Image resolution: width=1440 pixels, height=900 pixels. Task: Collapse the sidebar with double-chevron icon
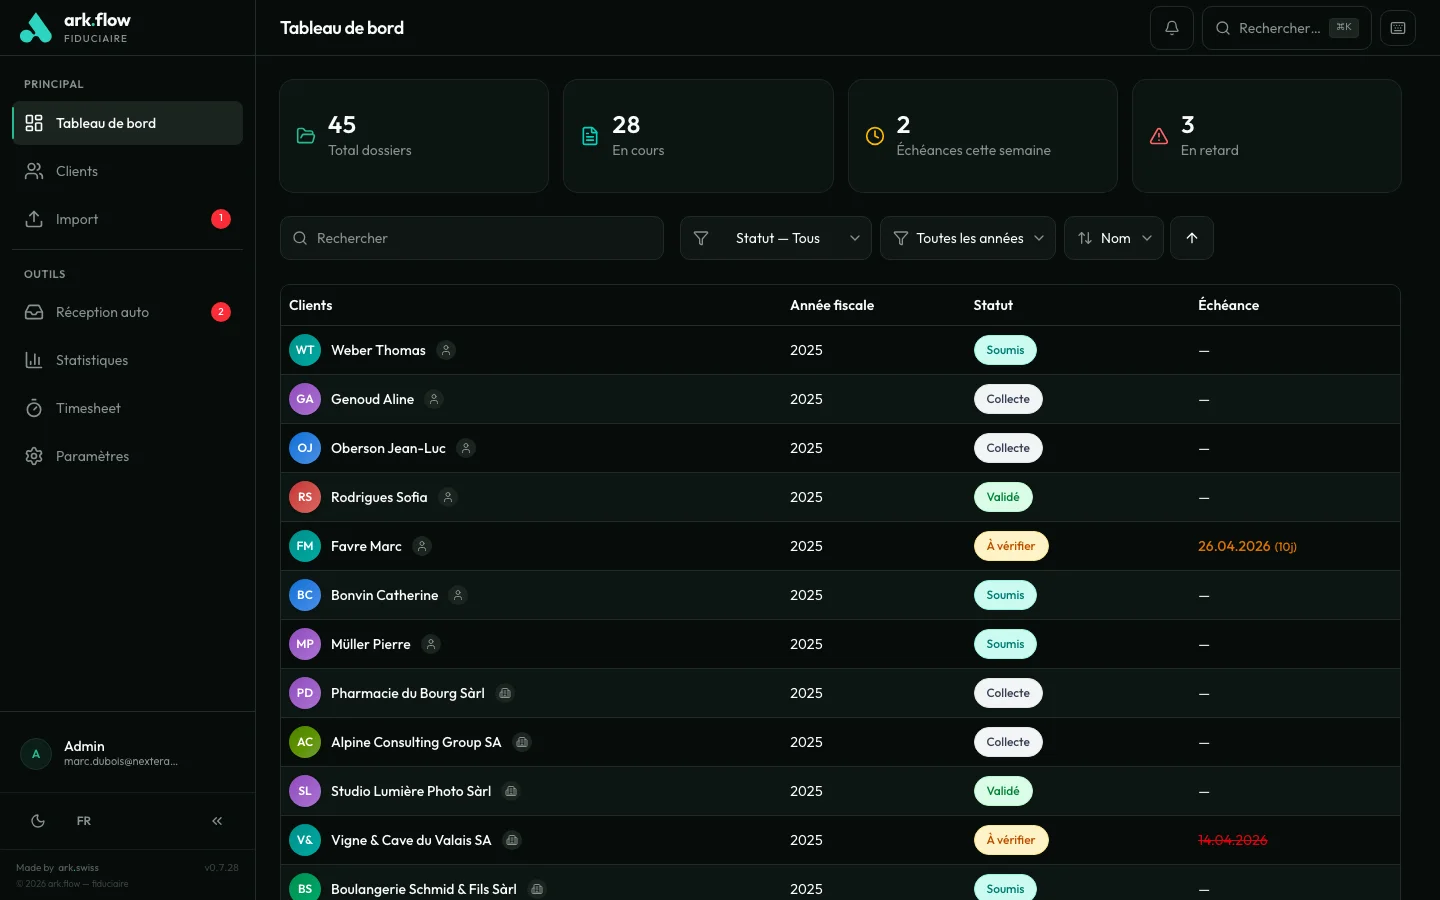(x=217, y=821)
